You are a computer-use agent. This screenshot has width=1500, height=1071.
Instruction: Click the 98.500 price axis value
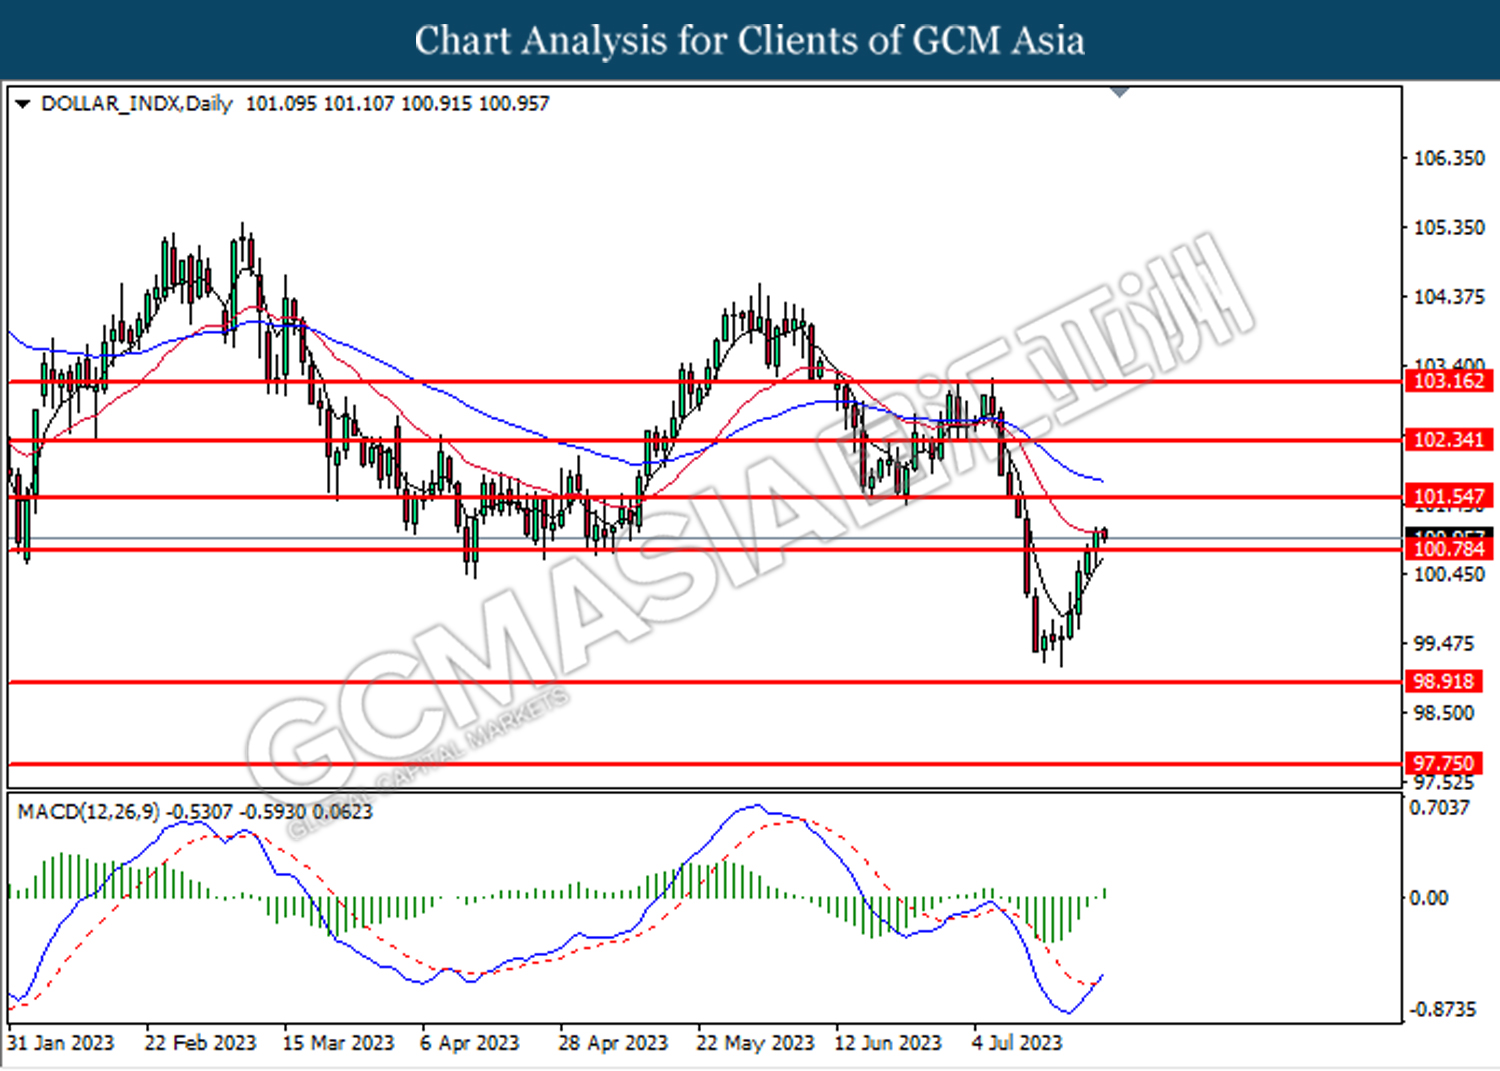click(x=1443, y=713)
